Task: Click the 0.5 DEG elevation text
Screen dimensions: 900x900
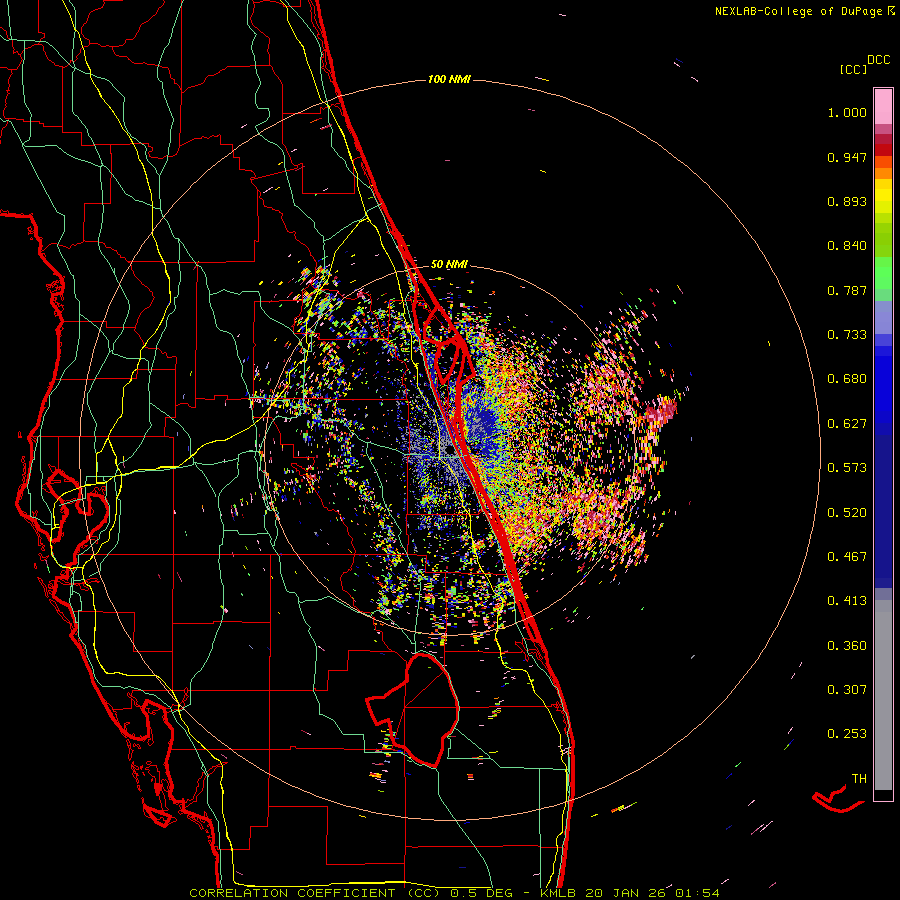Action: pos(481,893)
